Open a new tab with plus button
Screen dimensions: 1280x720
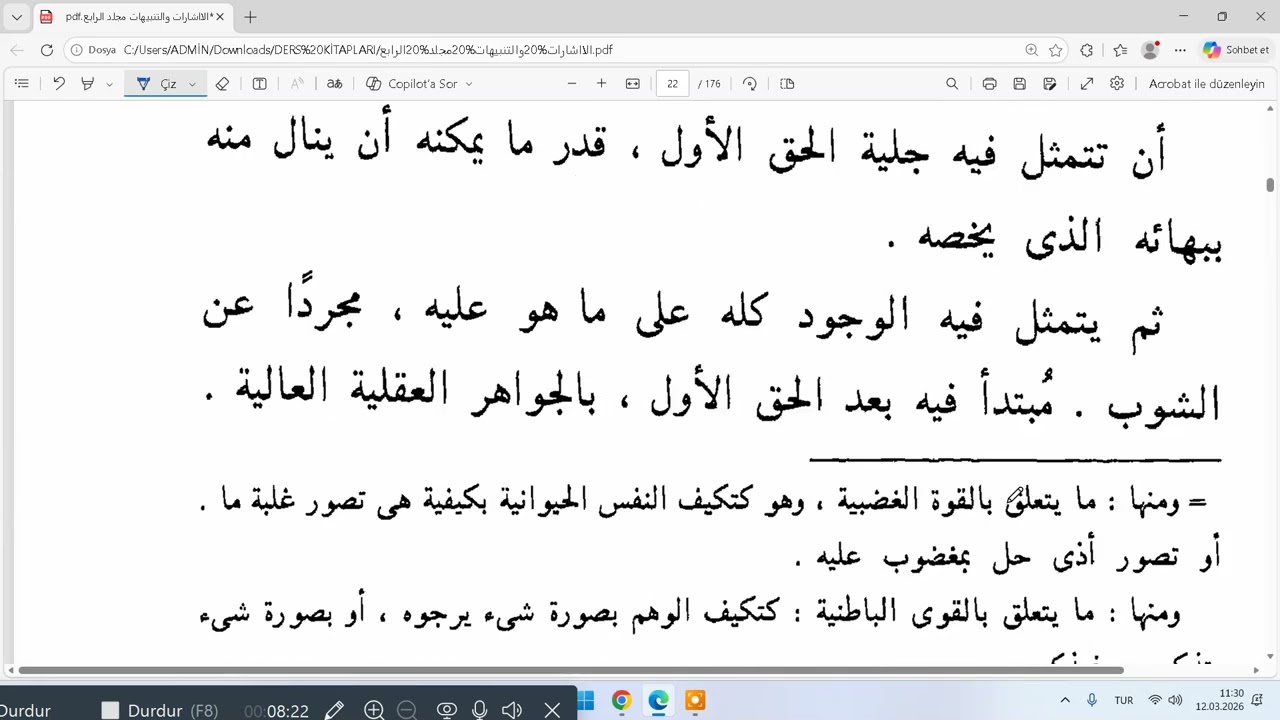[x=250, y=17]
